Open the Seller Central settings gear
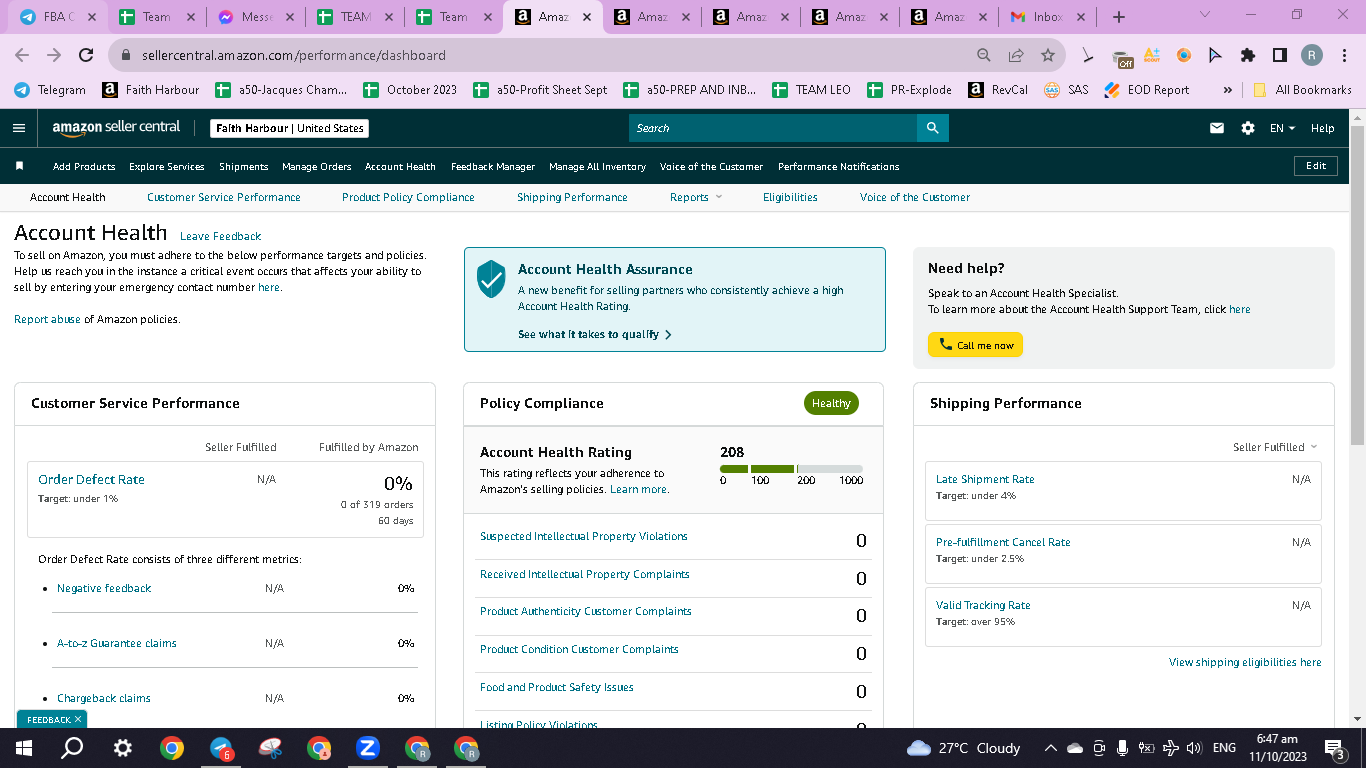This screenshot has width=1366, height=768. 1248,128
